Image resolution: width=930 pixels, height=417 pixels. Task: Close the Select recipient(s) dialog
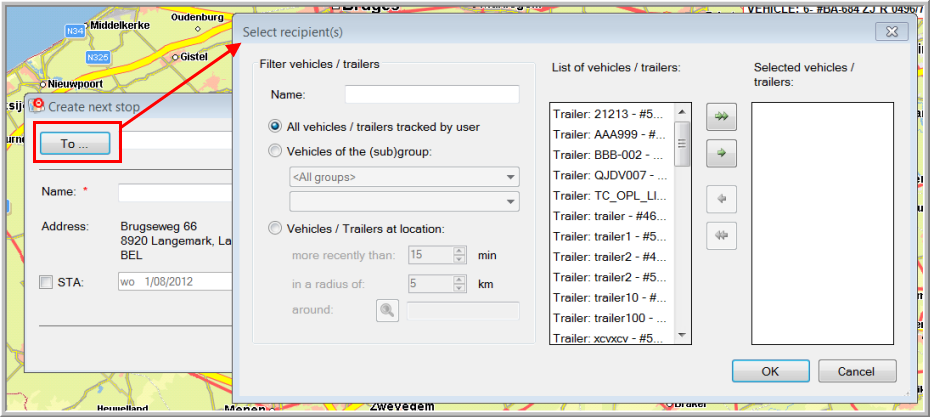click(890, 32)
